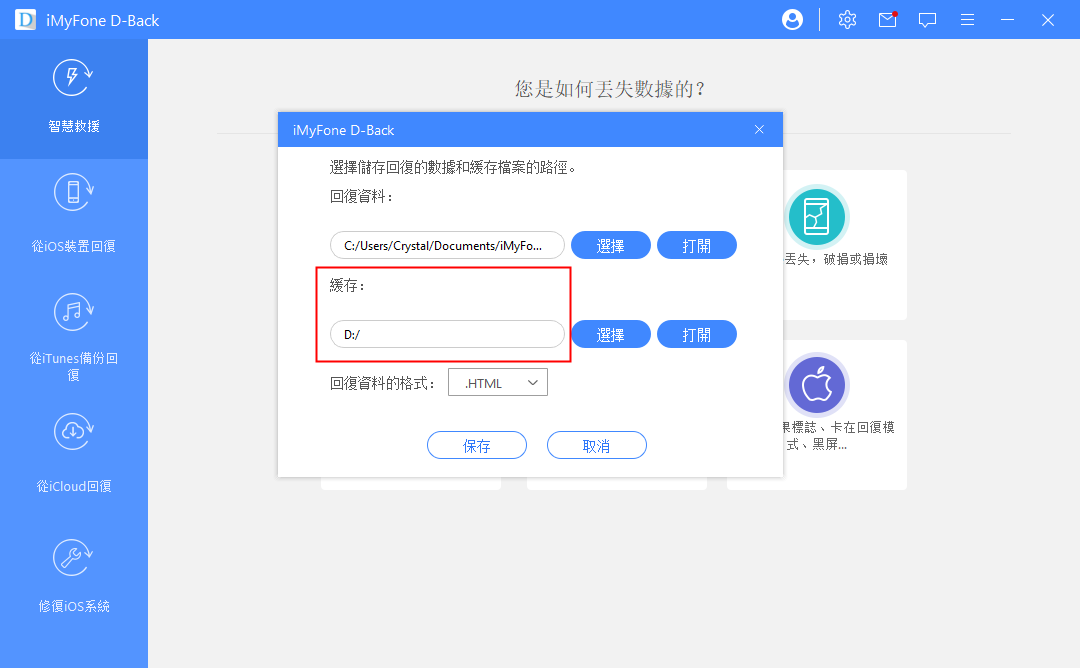Image resolution: width=1080 pixels, height=668 pixels.
Task: Click 選擇 next to recovery data path
Action: pos(611,245)
